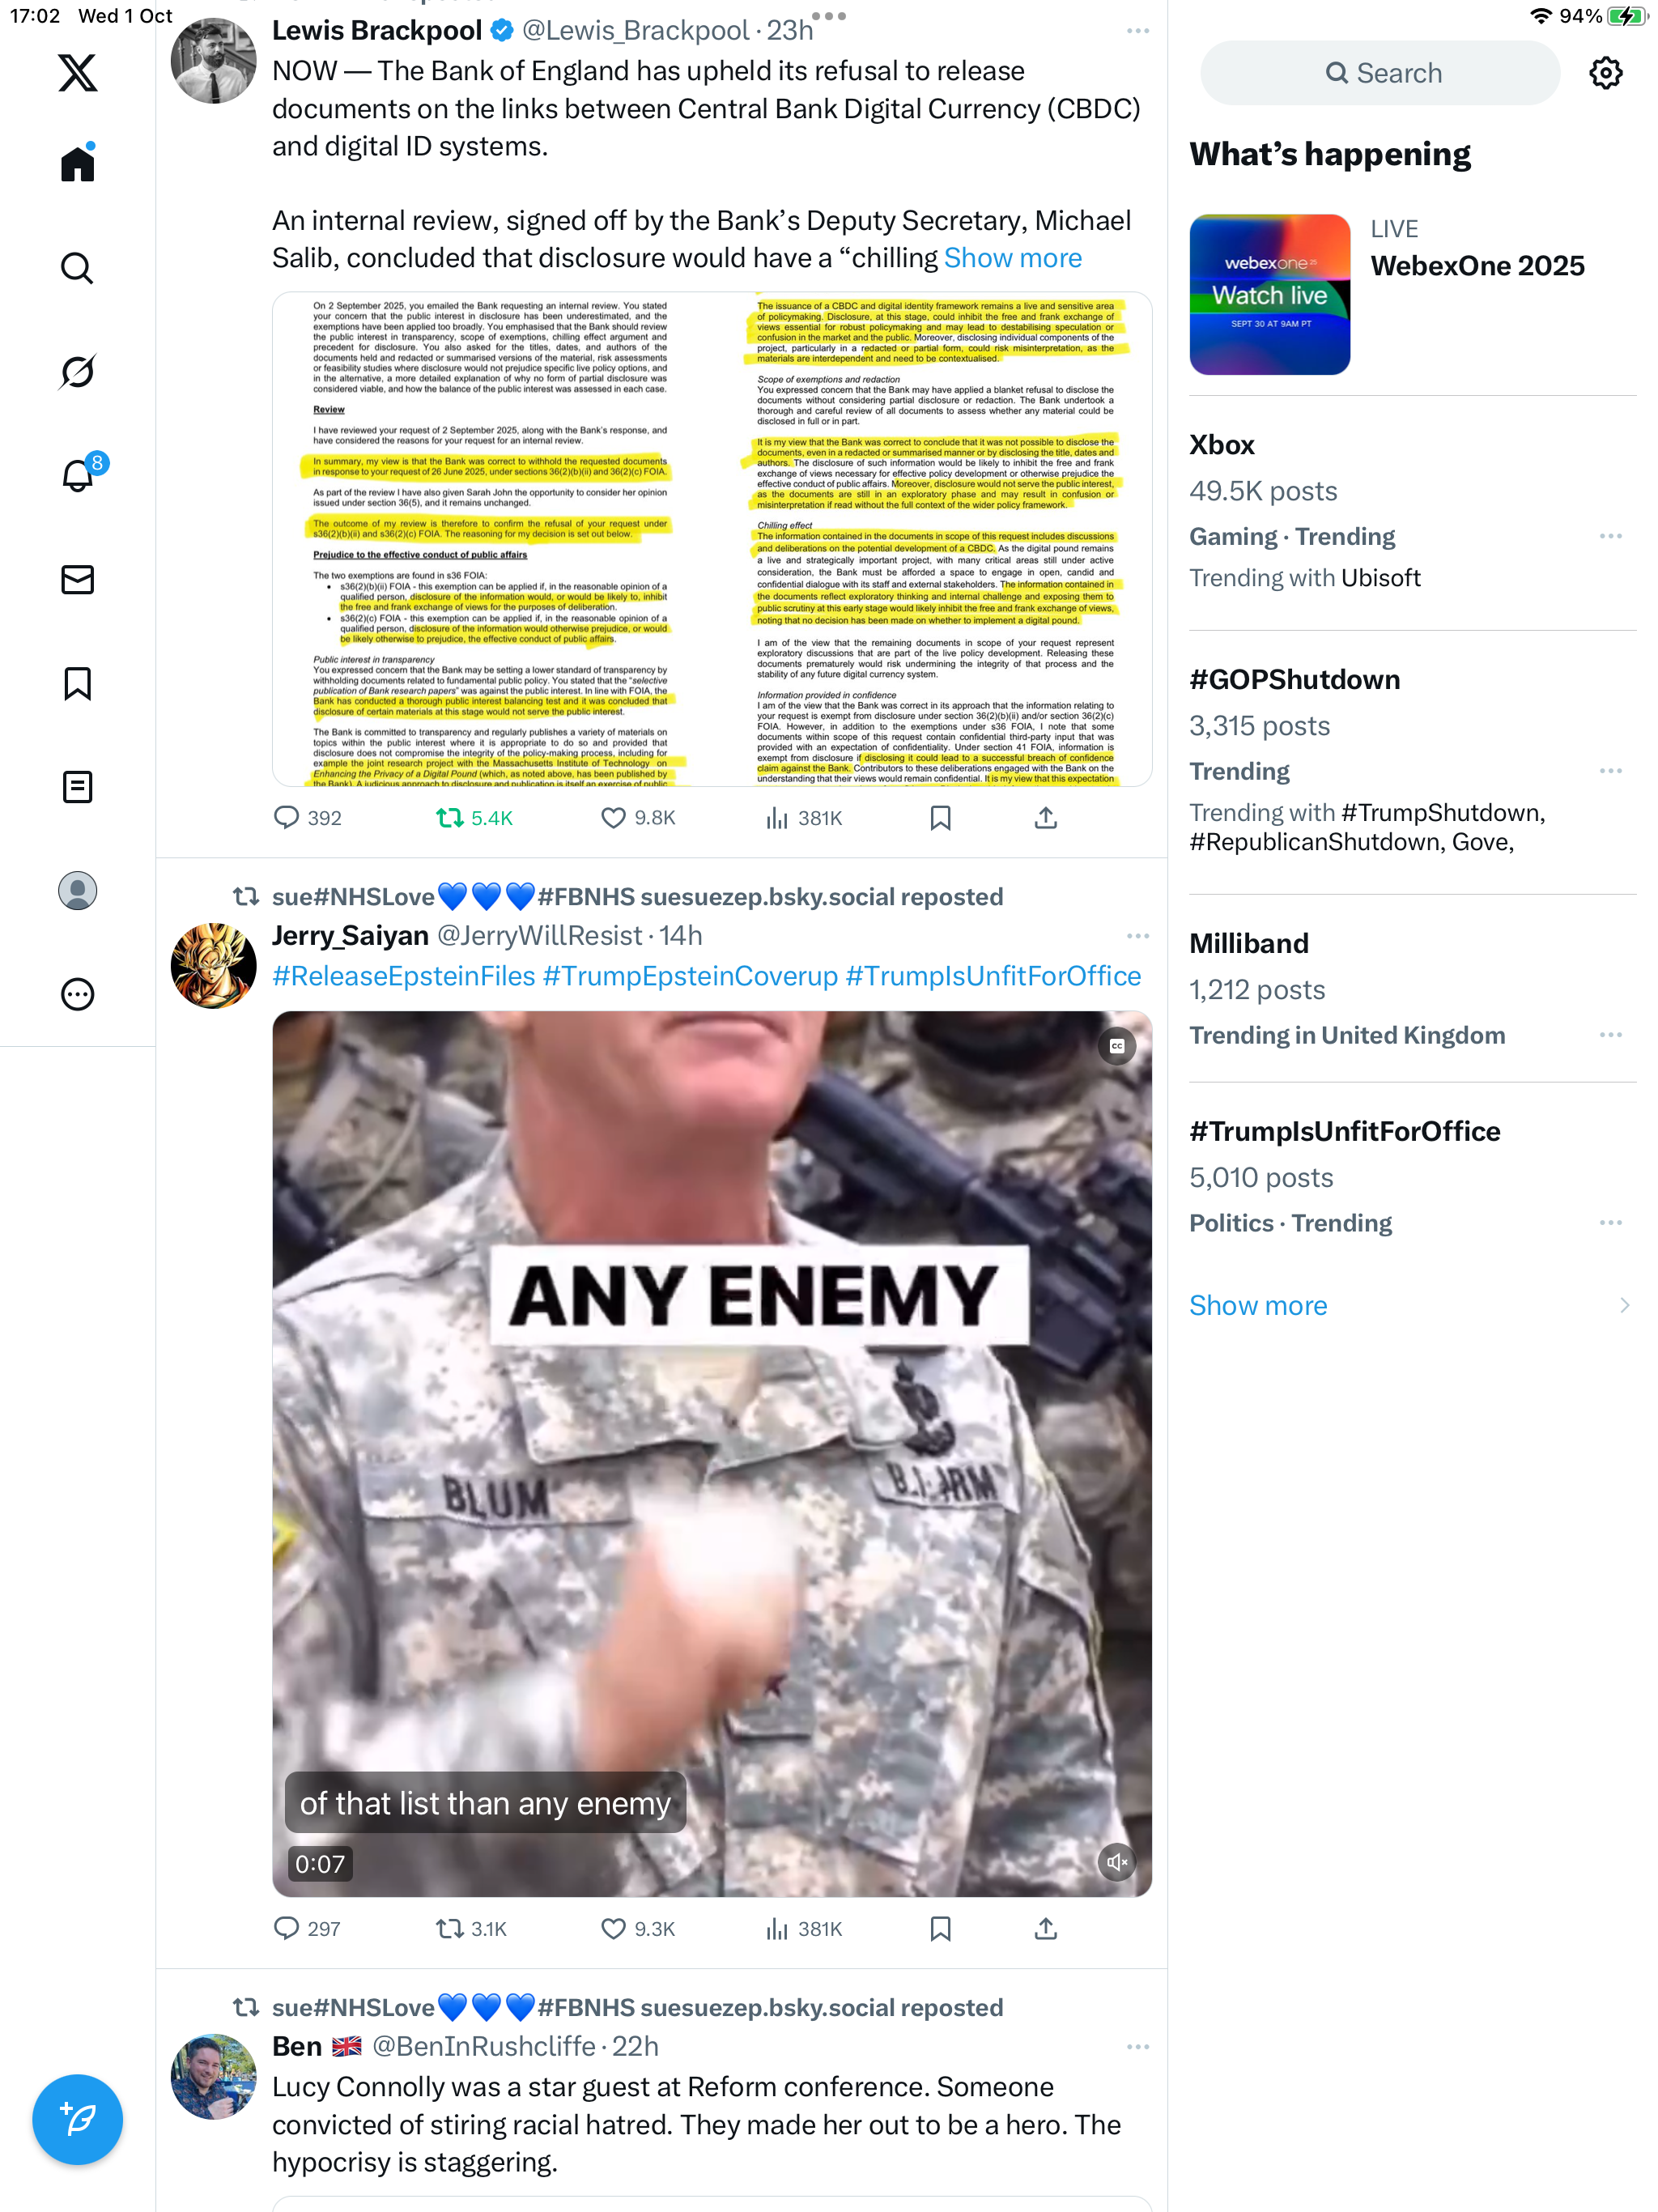Open Lists icon in sidebar
Viewport: 1658px width, 2212px height.
pyautogui.click(x=77, y=787)
